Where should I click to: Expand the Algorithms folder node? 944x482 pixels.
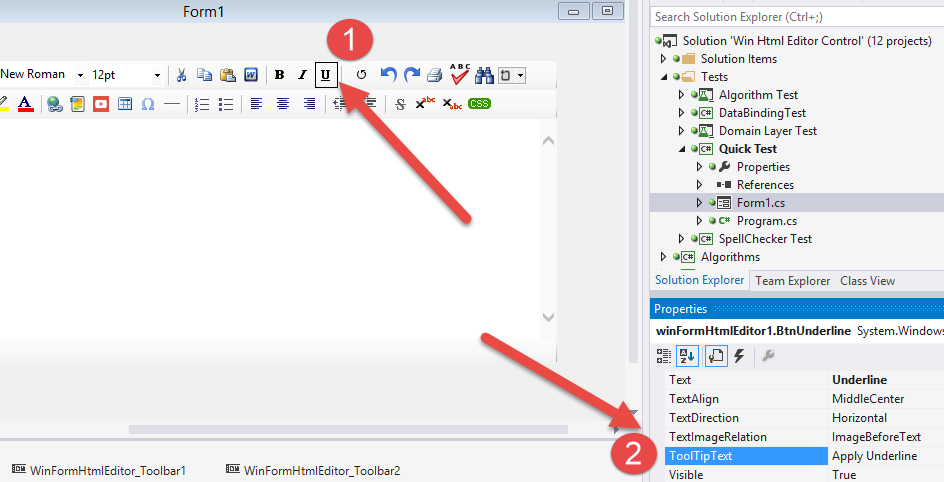pyautogui.click(x=664, y=257)
